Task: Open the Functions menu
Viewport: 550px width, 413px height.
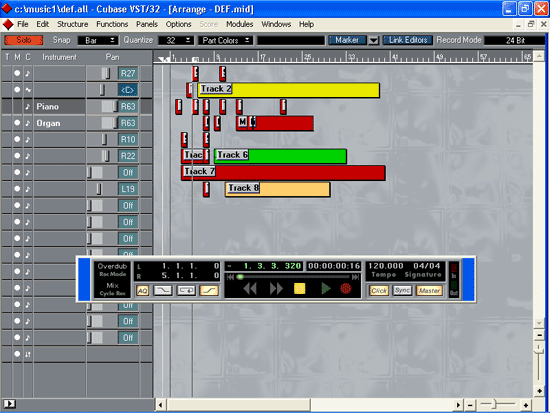Action: coord(112,24)
